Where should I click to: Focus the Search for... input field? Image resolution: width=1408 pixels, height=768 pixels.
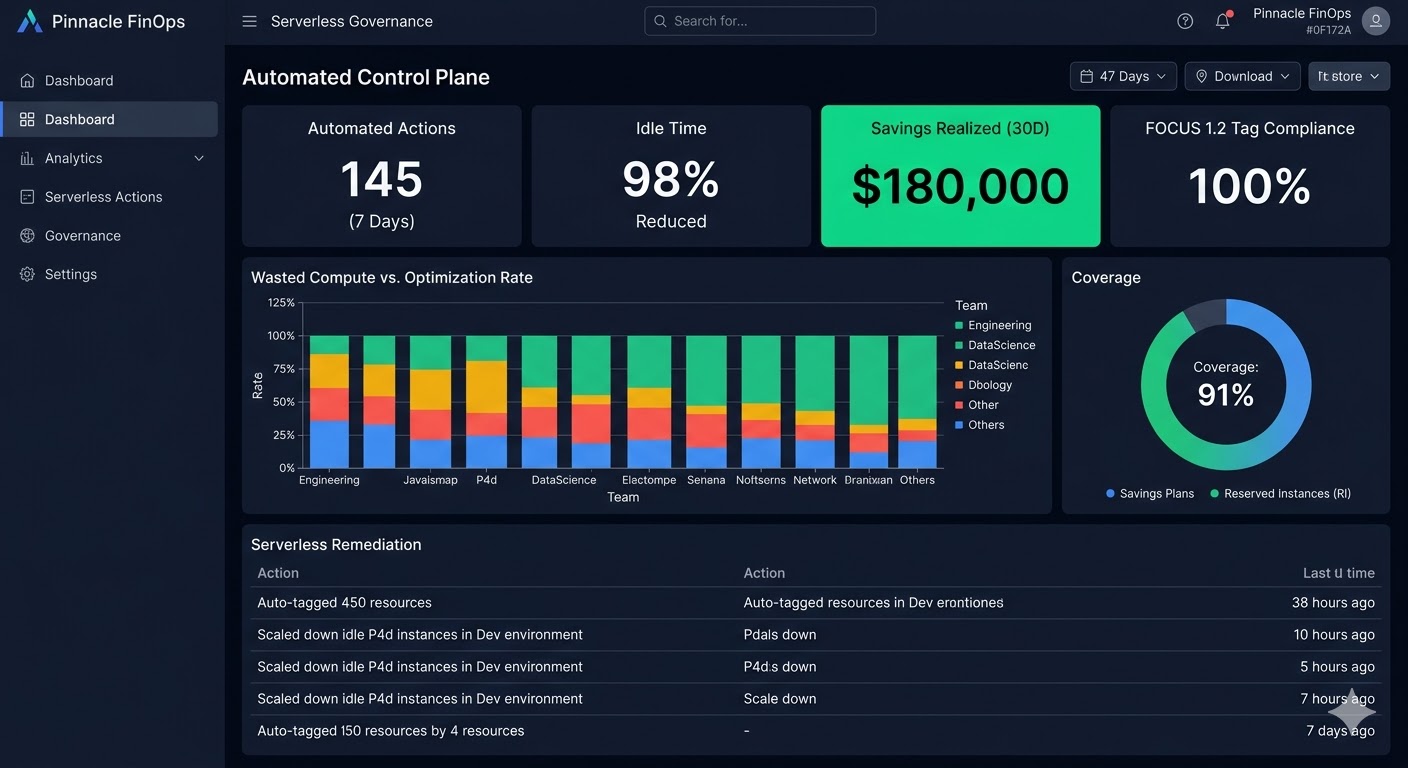point(760,21)
